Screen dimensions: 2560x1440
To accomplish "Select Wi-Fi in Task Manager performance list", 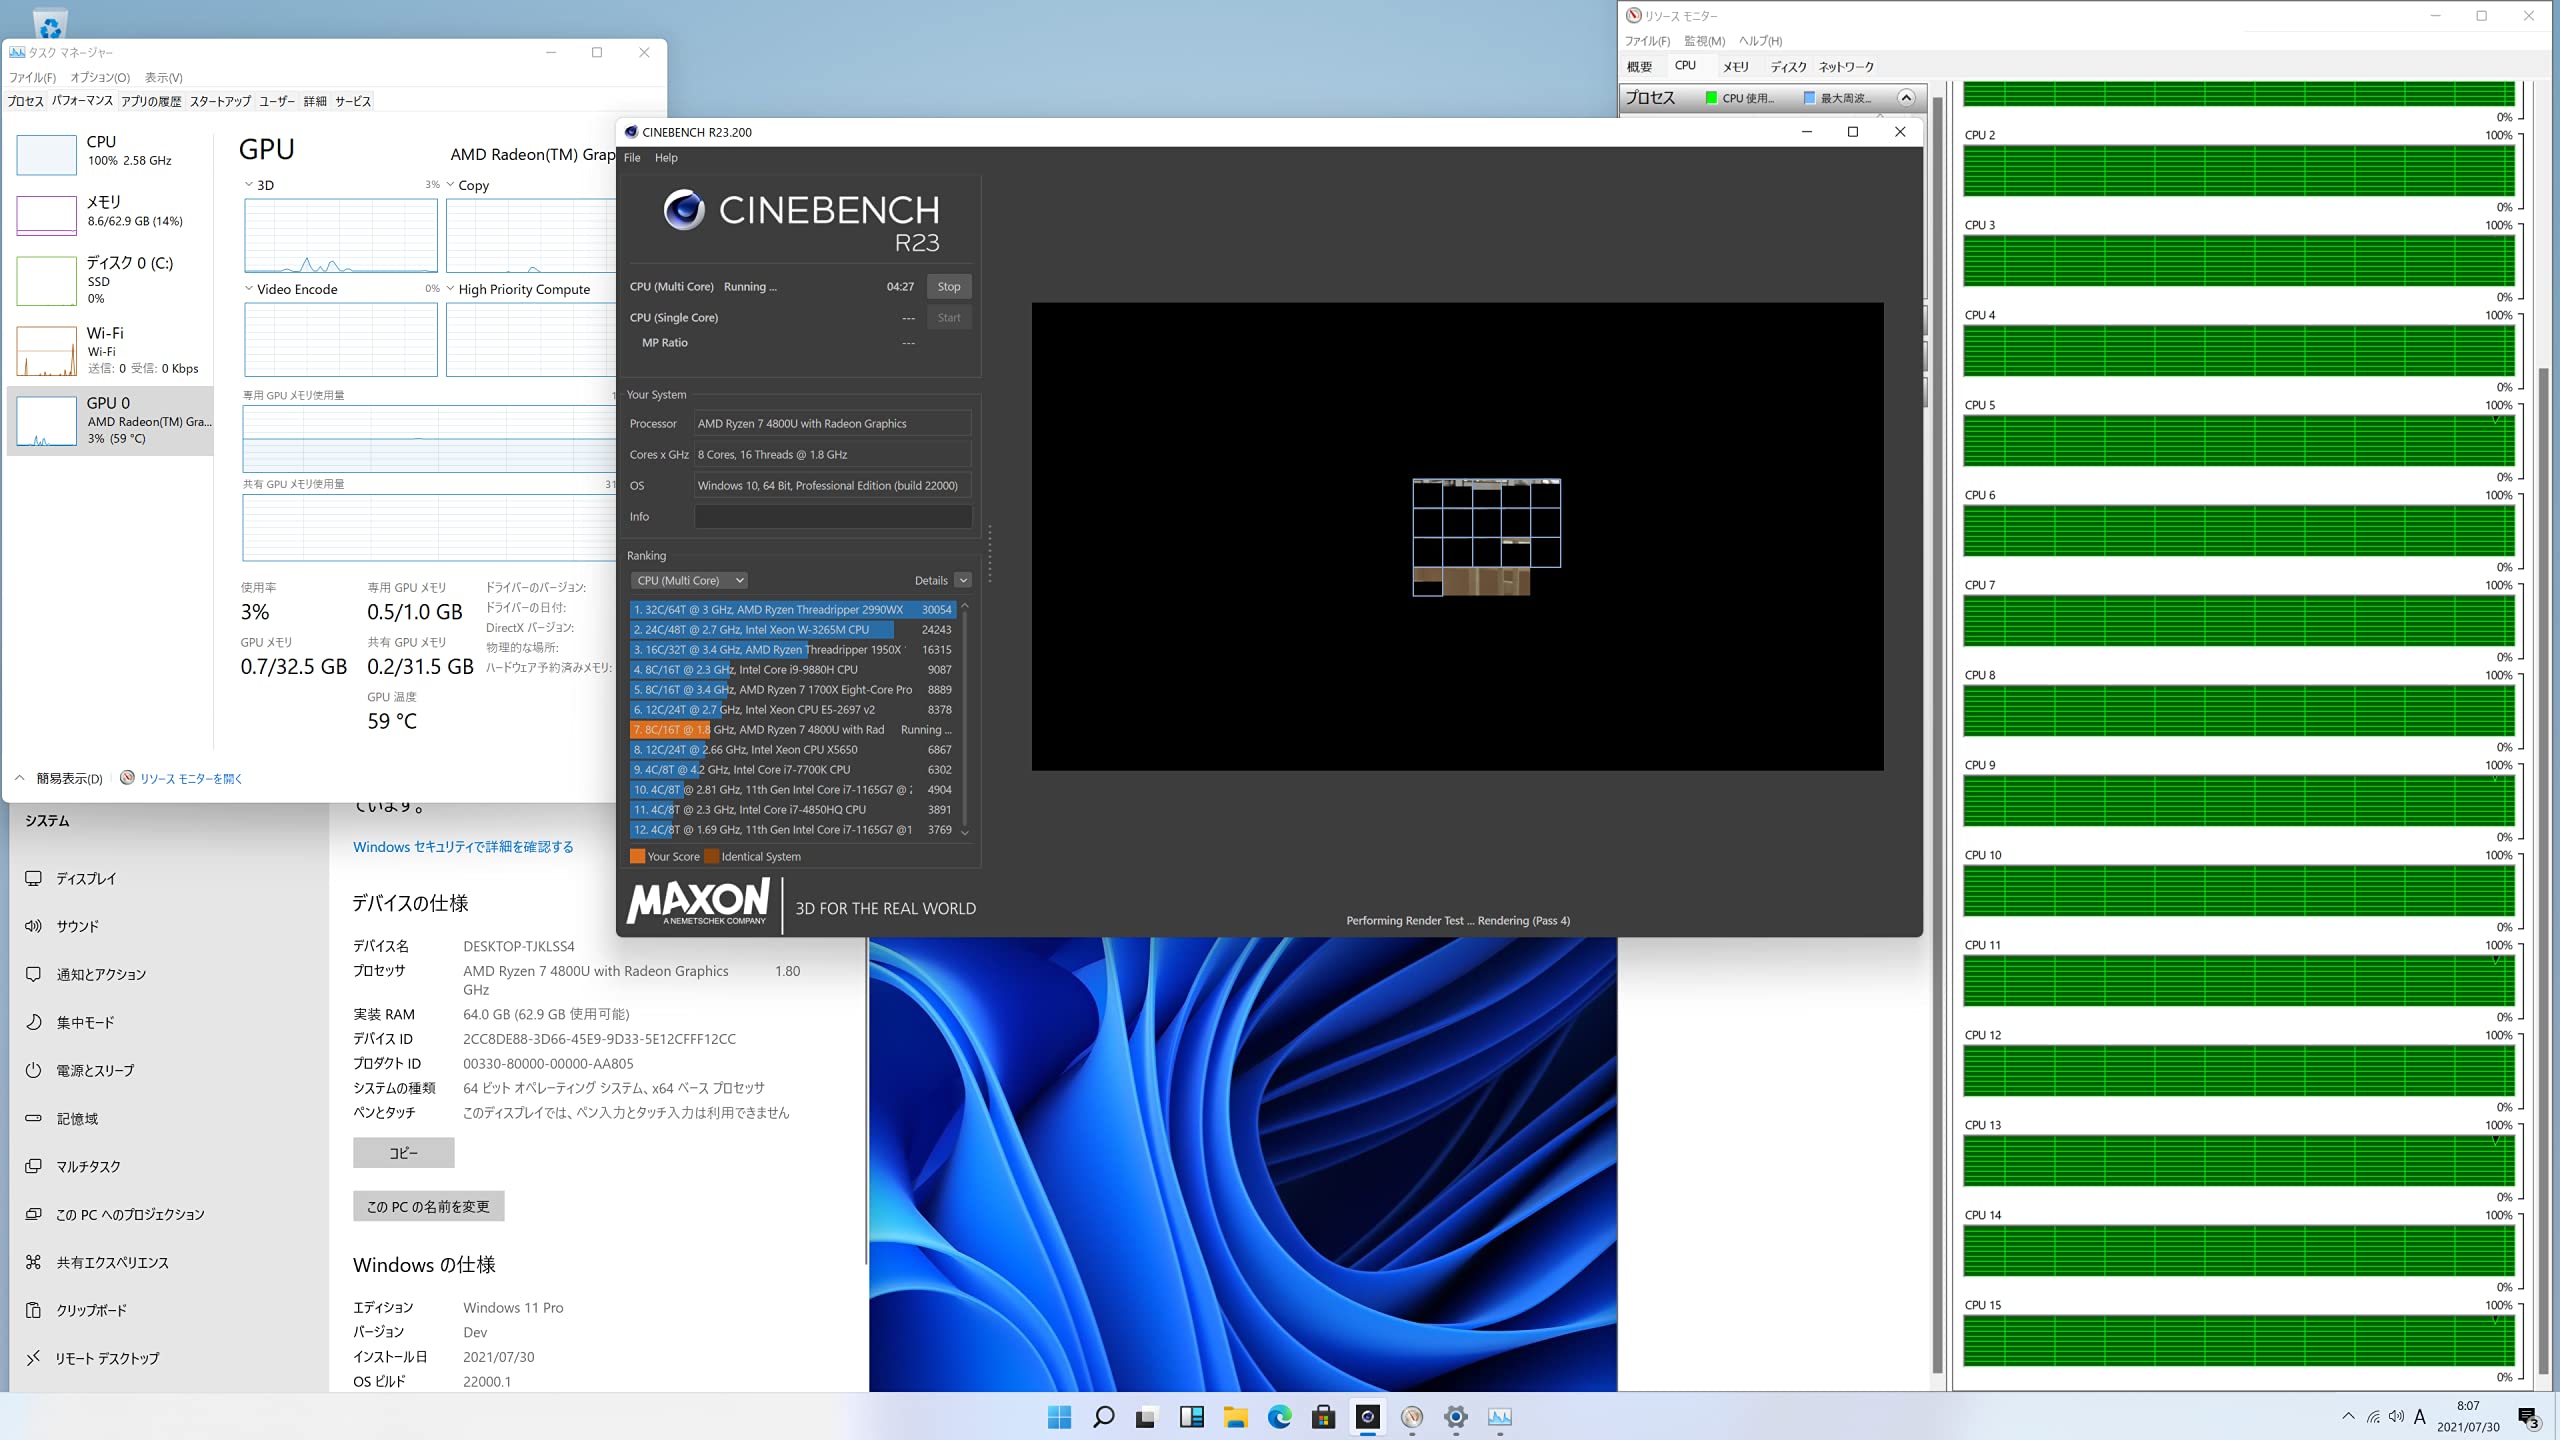I will click(110, 350).
